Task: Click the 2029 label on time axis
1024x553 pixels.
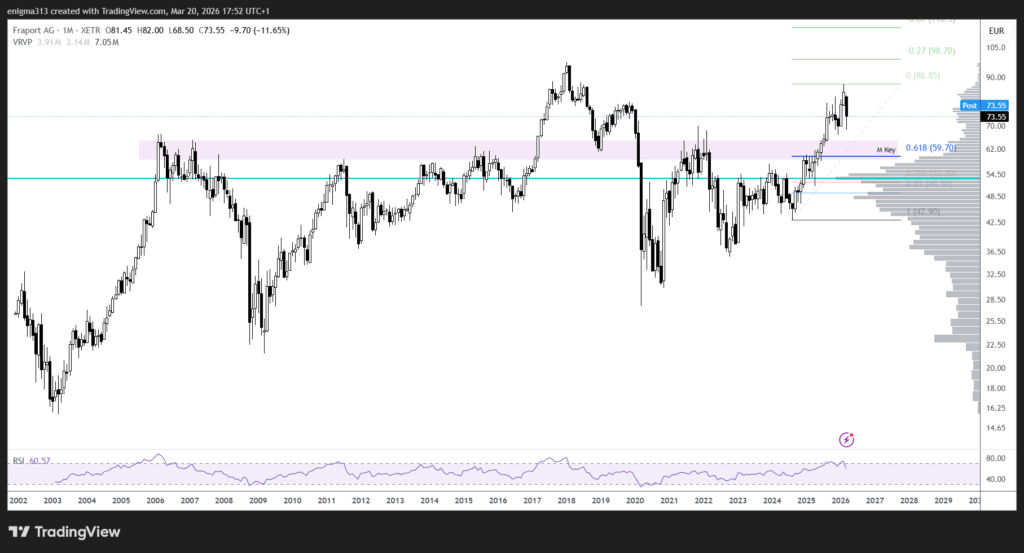Action: 943,501
